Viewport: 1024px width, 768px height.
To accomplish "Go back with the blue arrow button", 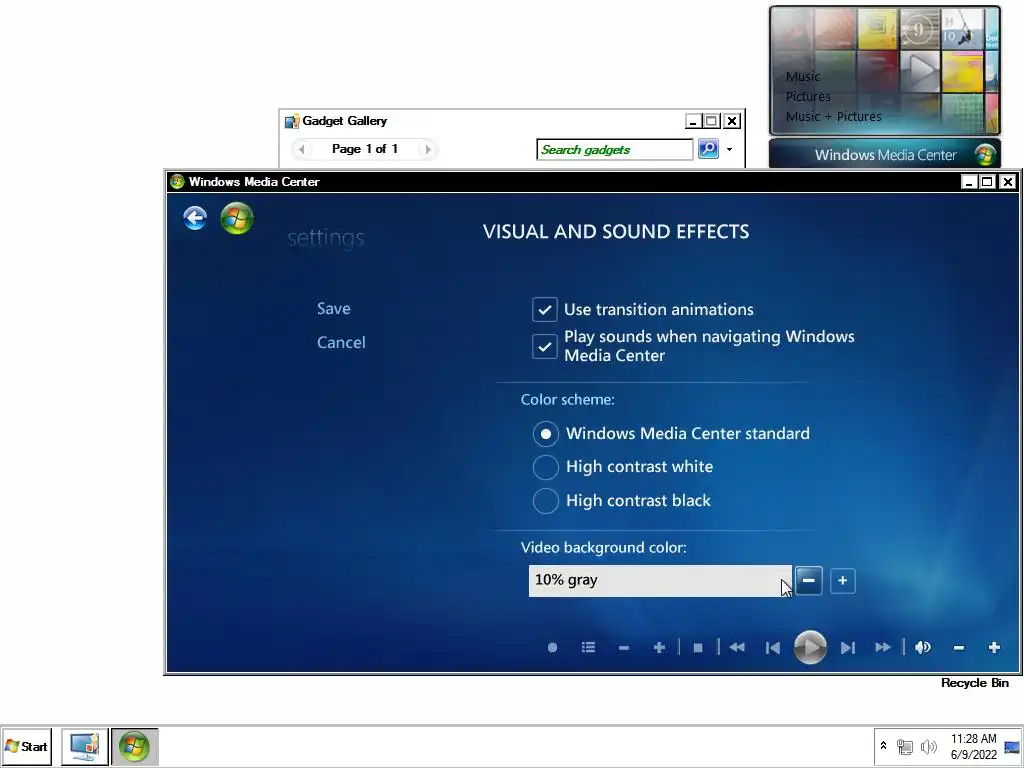I will pyautogui.click(x=195, y=217).
